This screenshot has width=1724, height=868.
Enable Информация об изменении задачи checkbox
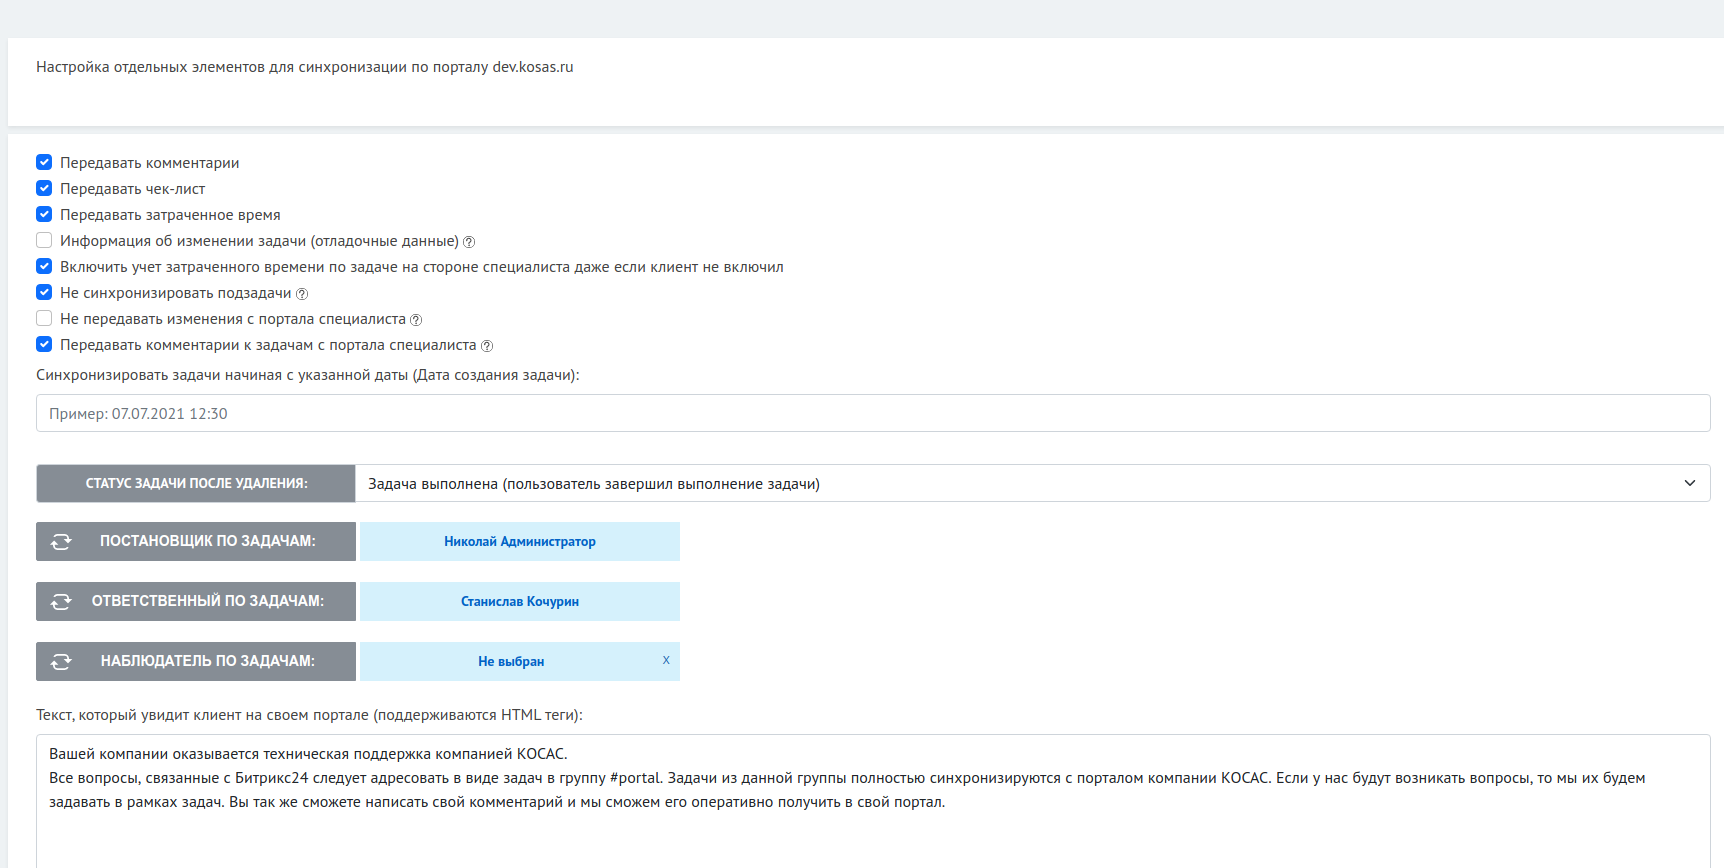pos(44,240)
